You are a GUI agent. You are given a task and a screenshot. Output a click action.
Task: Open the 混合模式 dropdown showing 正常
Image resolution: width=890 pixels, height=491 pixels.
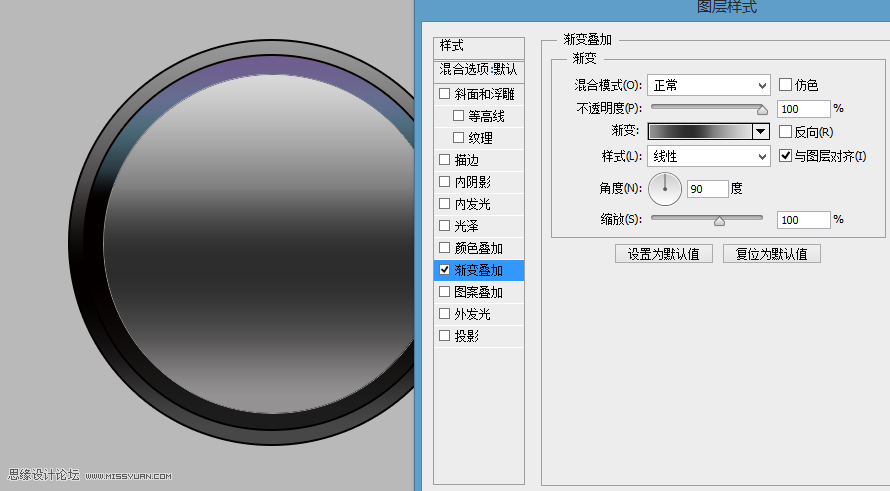click(708, 85)
